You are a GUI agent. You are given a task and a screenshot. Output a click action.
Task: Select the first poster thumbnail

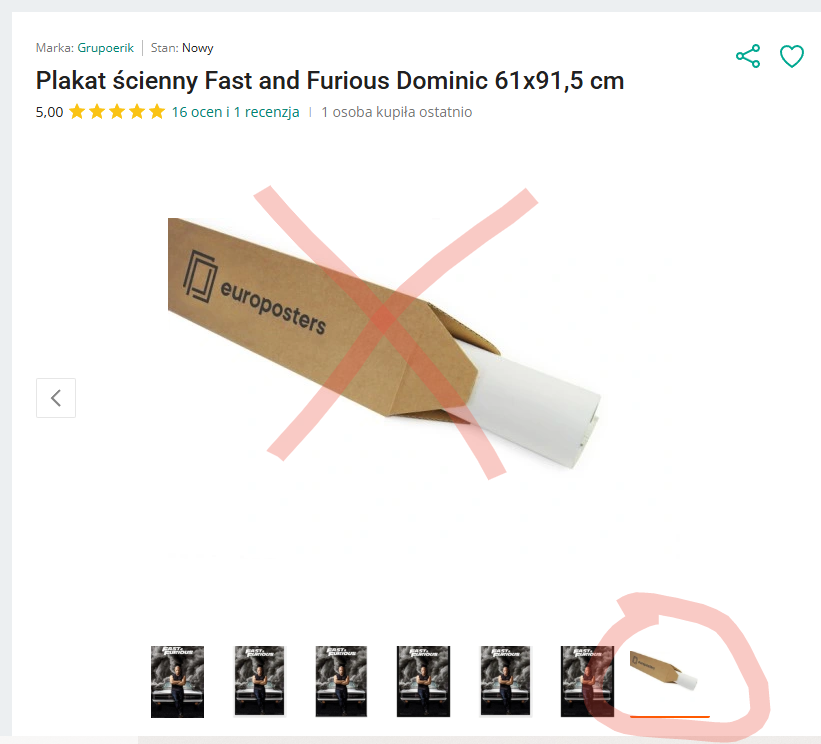tap(177, 681)
